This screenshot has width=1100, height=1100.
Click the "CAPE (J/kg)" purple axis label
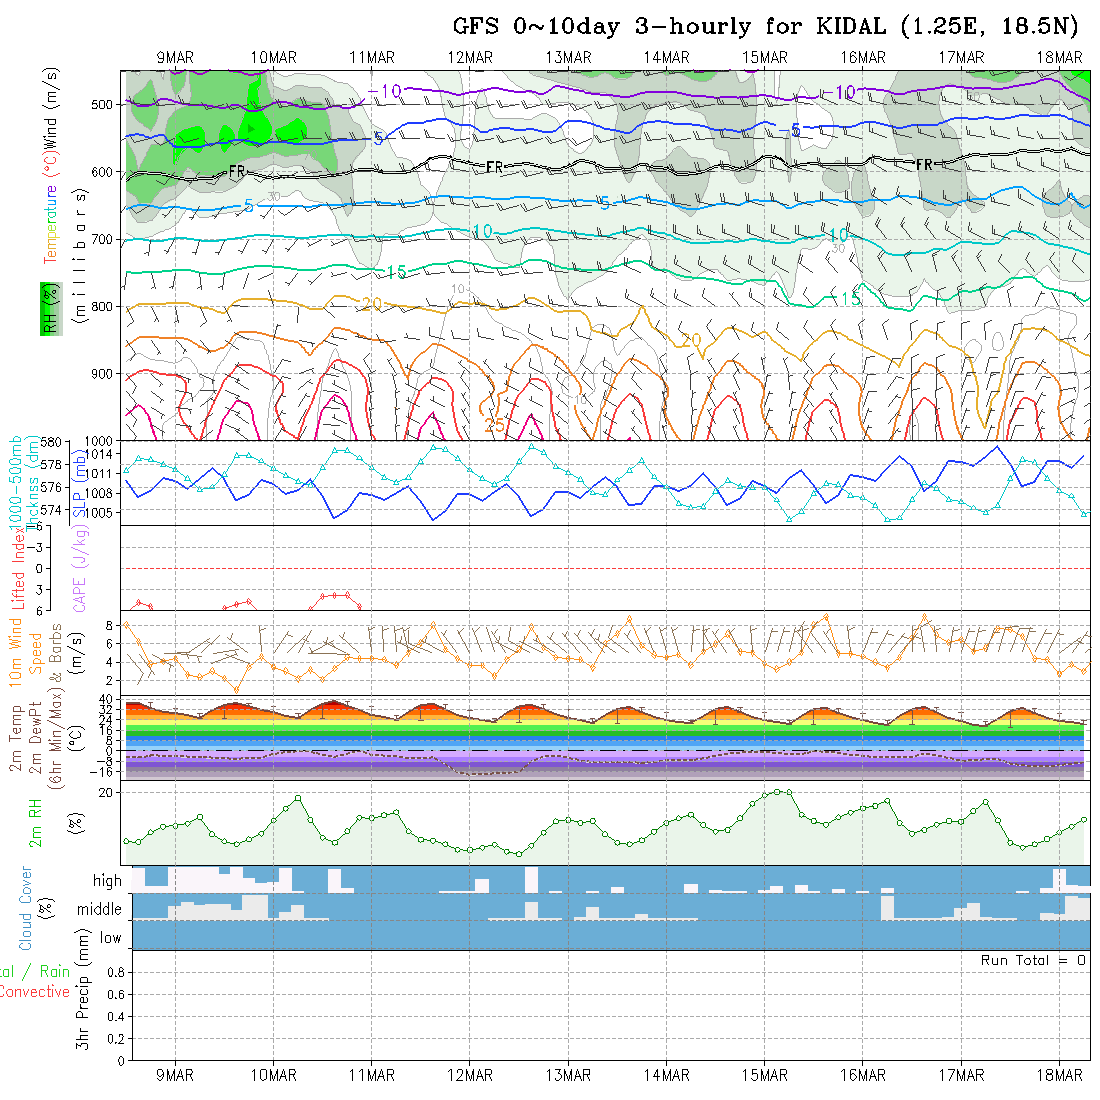click(79, 569)
